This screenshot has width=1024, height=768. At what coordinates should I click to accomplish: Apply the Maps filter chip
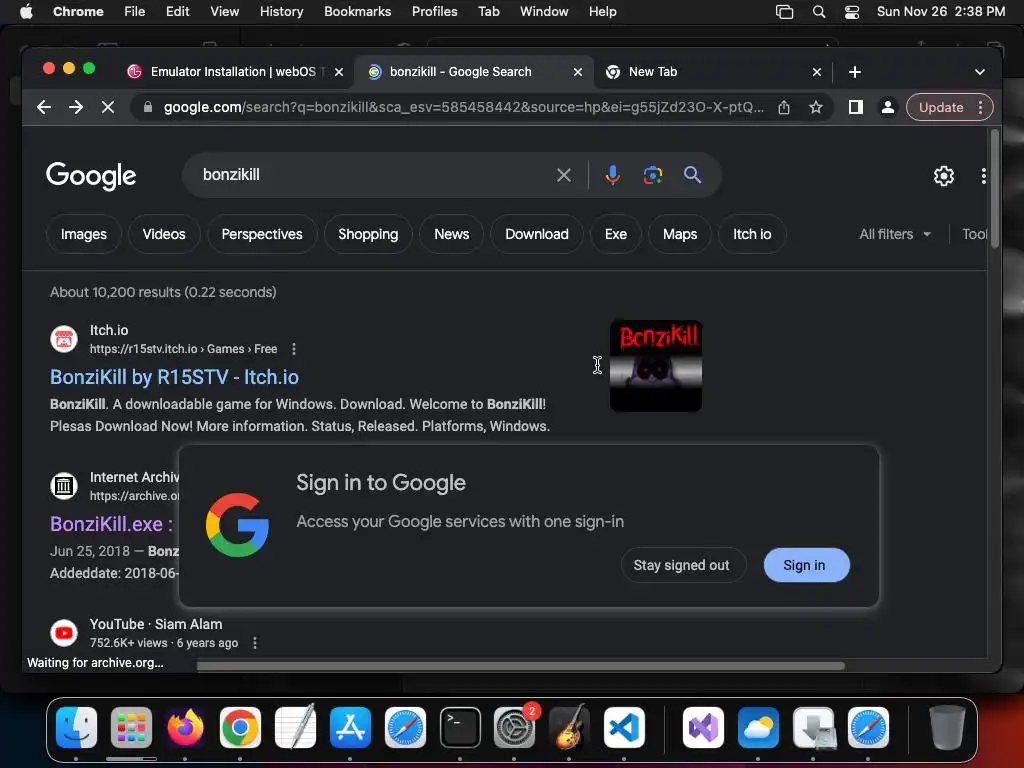[x=680, y=234]
